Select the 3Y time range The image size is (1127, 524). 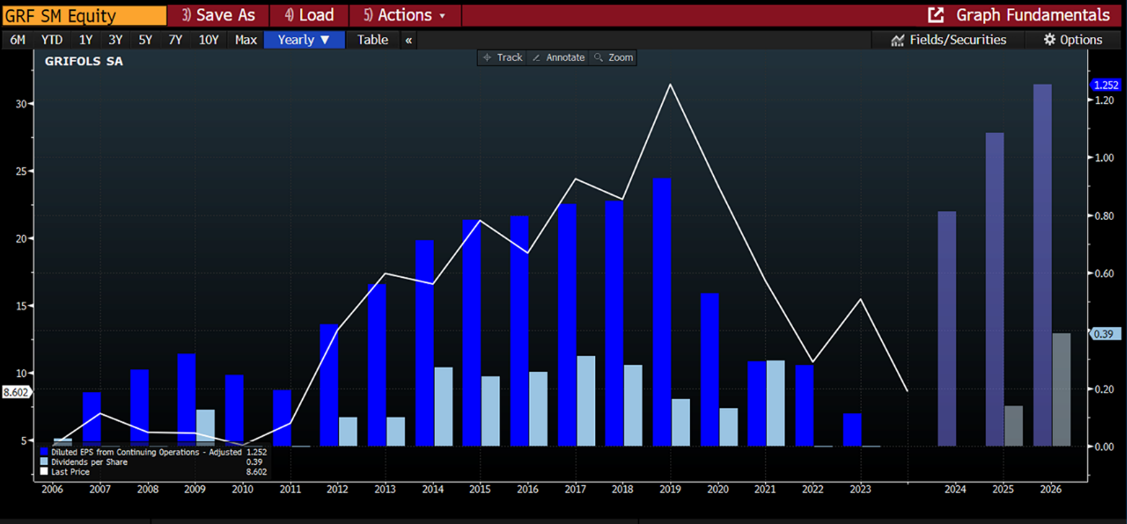[x=115, y=40]
